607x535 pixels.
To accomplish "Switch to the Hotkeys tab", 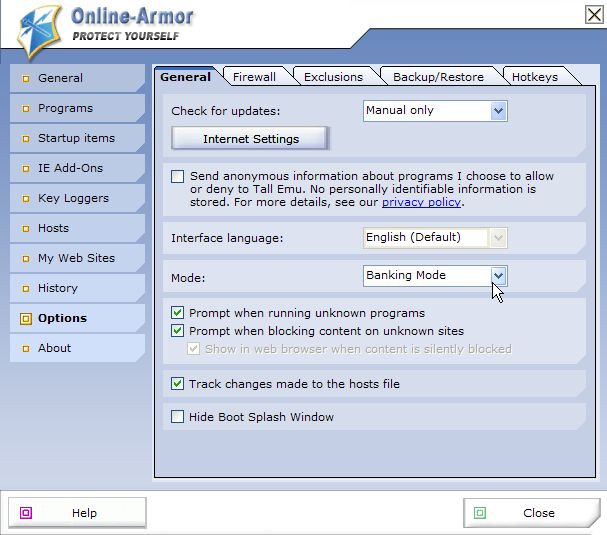I will click(x=535, y=77).
